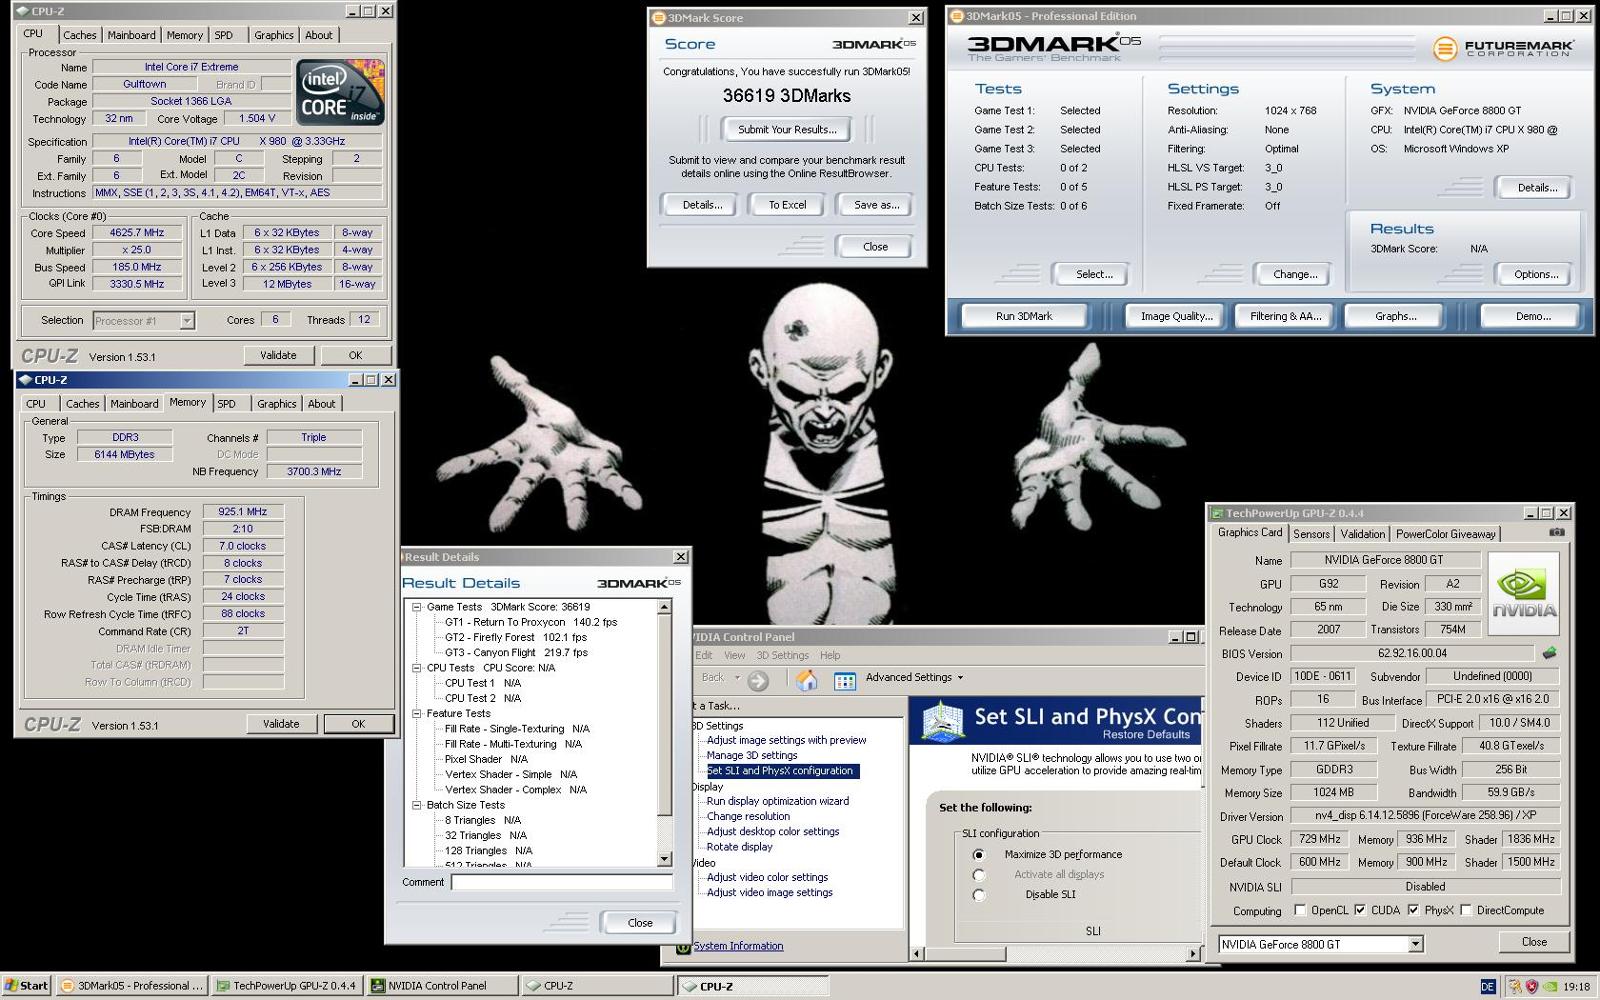The height and width of the screenshot is (1000, 1600).
Task: Click the Options button under Results
Action: [x=1536, y=275]
